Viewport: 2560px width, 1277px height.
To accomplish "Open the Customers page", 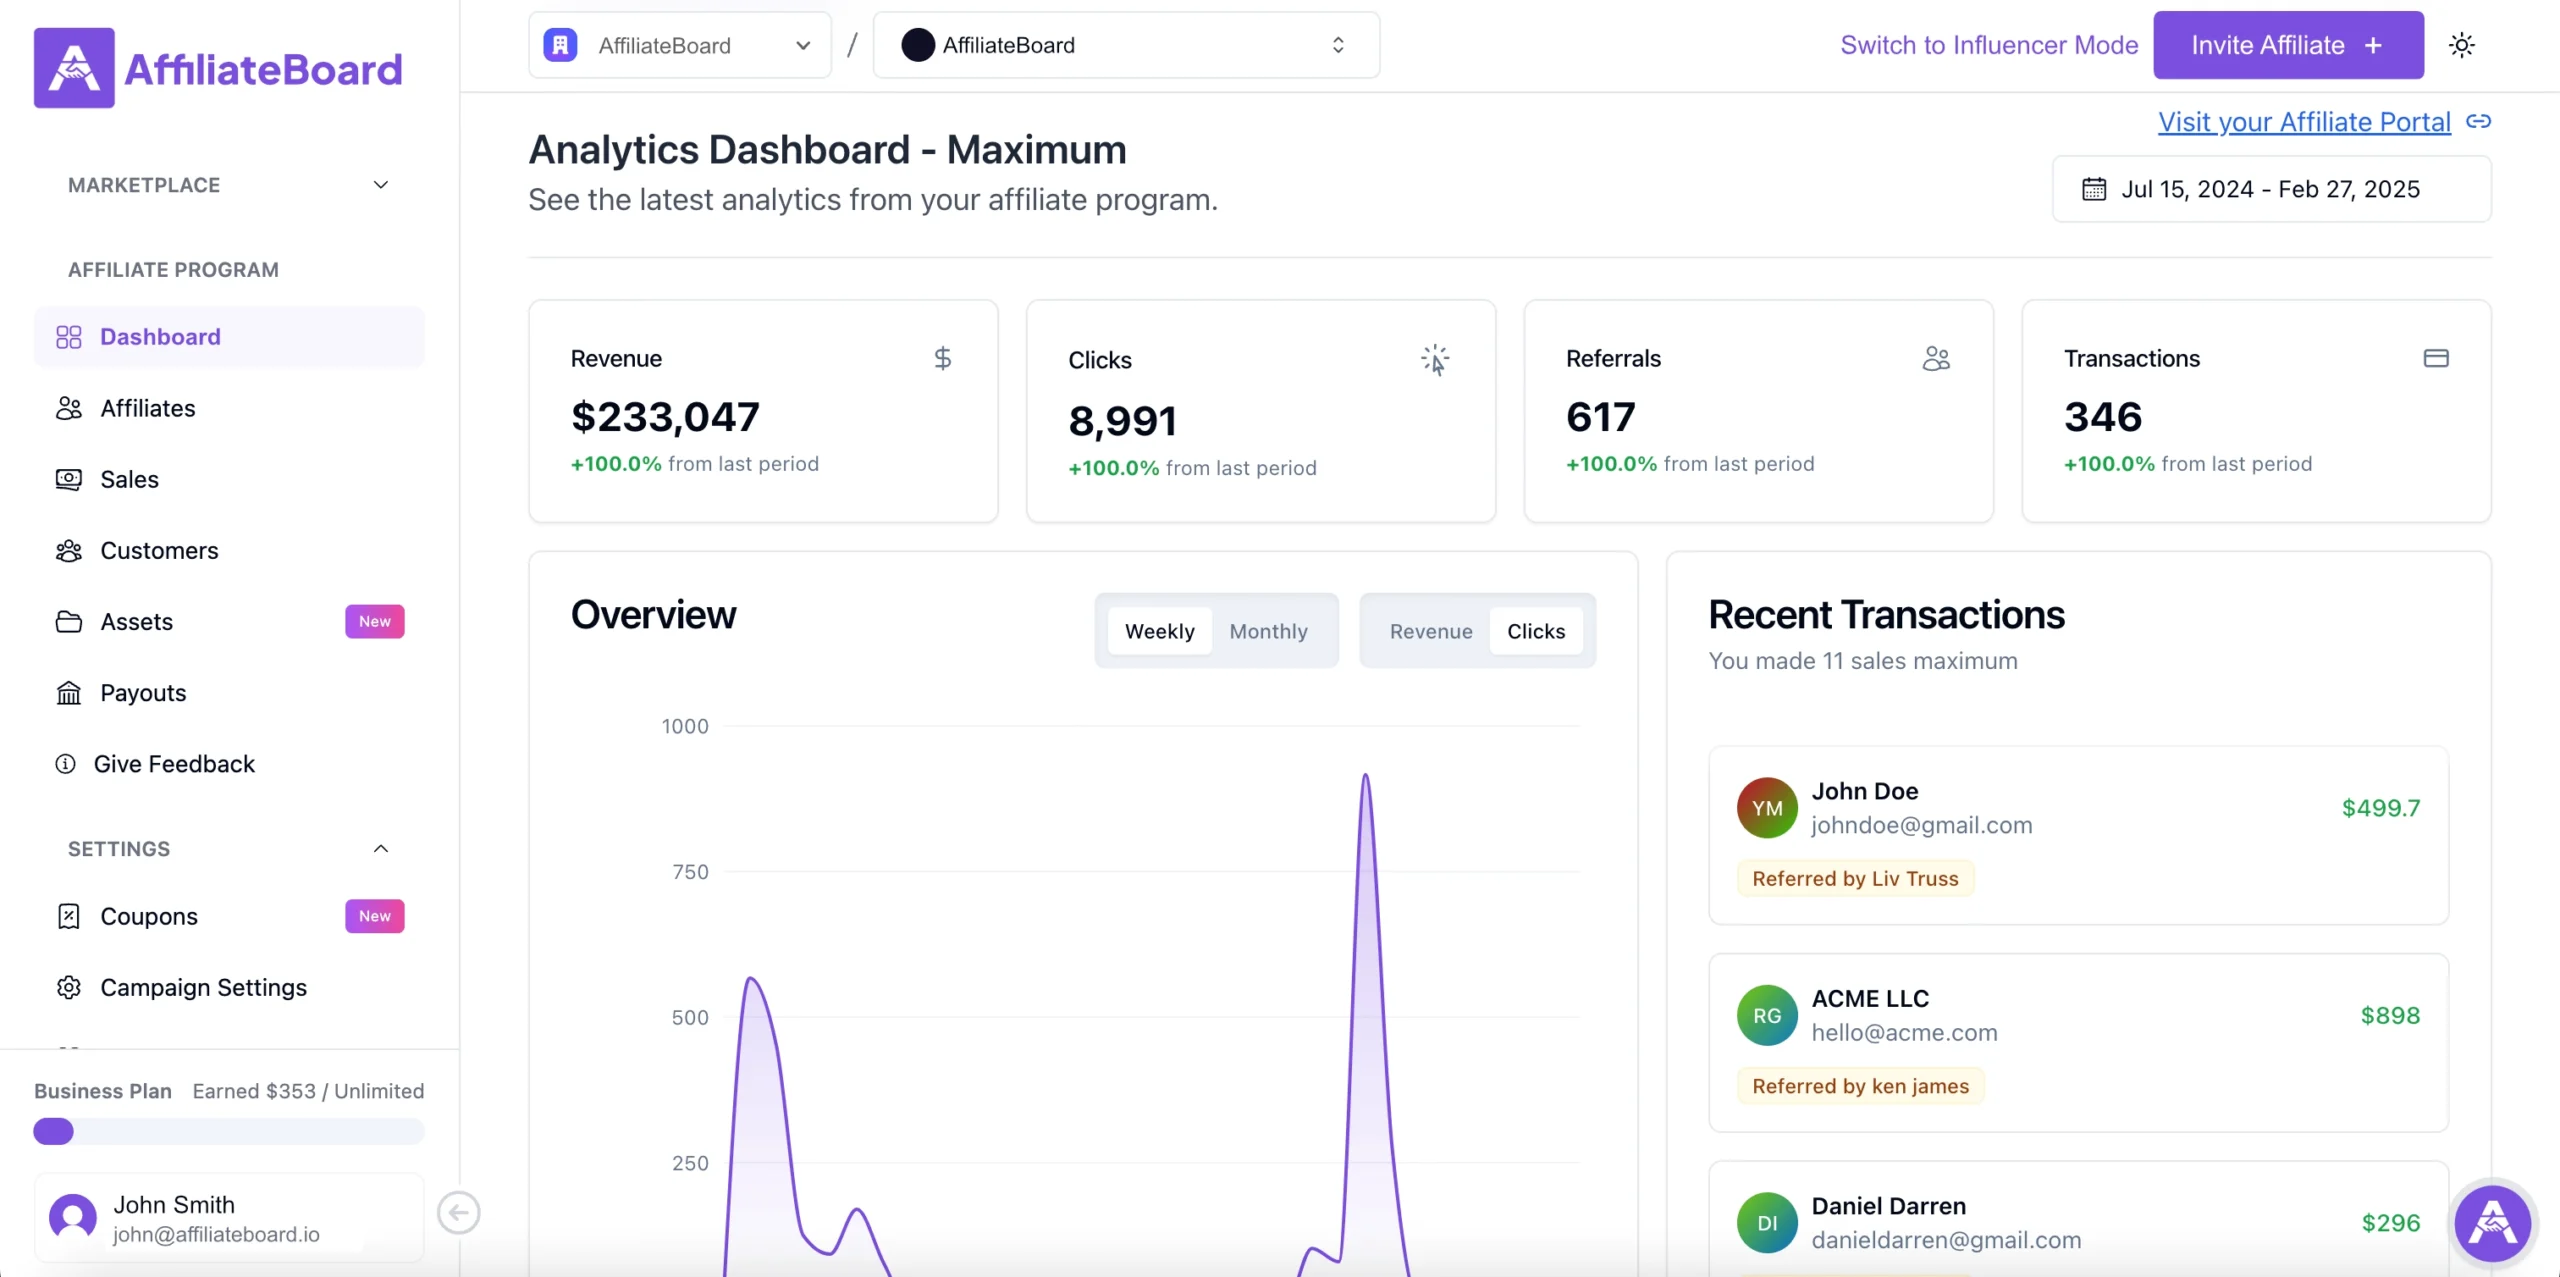I will (x=229, y=551).
